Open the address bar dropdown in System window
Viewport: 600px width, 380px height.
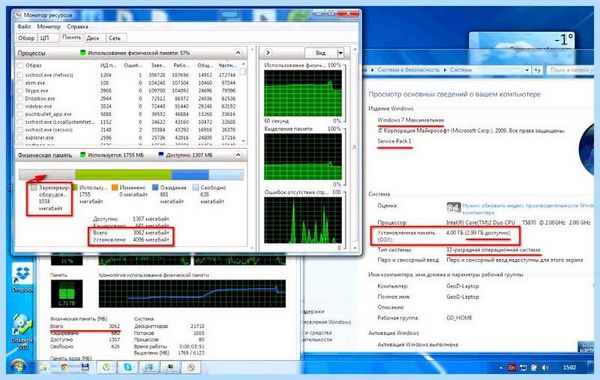pos(527,70)
